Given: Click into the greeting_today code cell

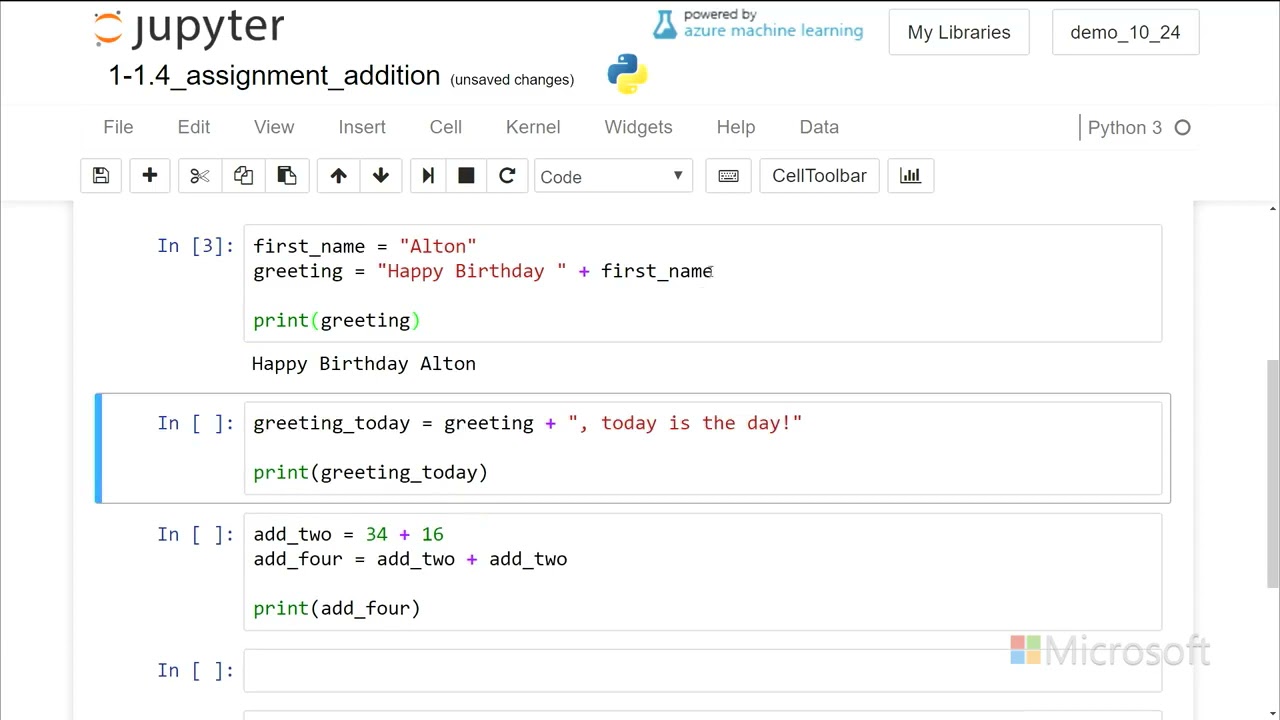Looking at the screenshot, I should (702, 448).
